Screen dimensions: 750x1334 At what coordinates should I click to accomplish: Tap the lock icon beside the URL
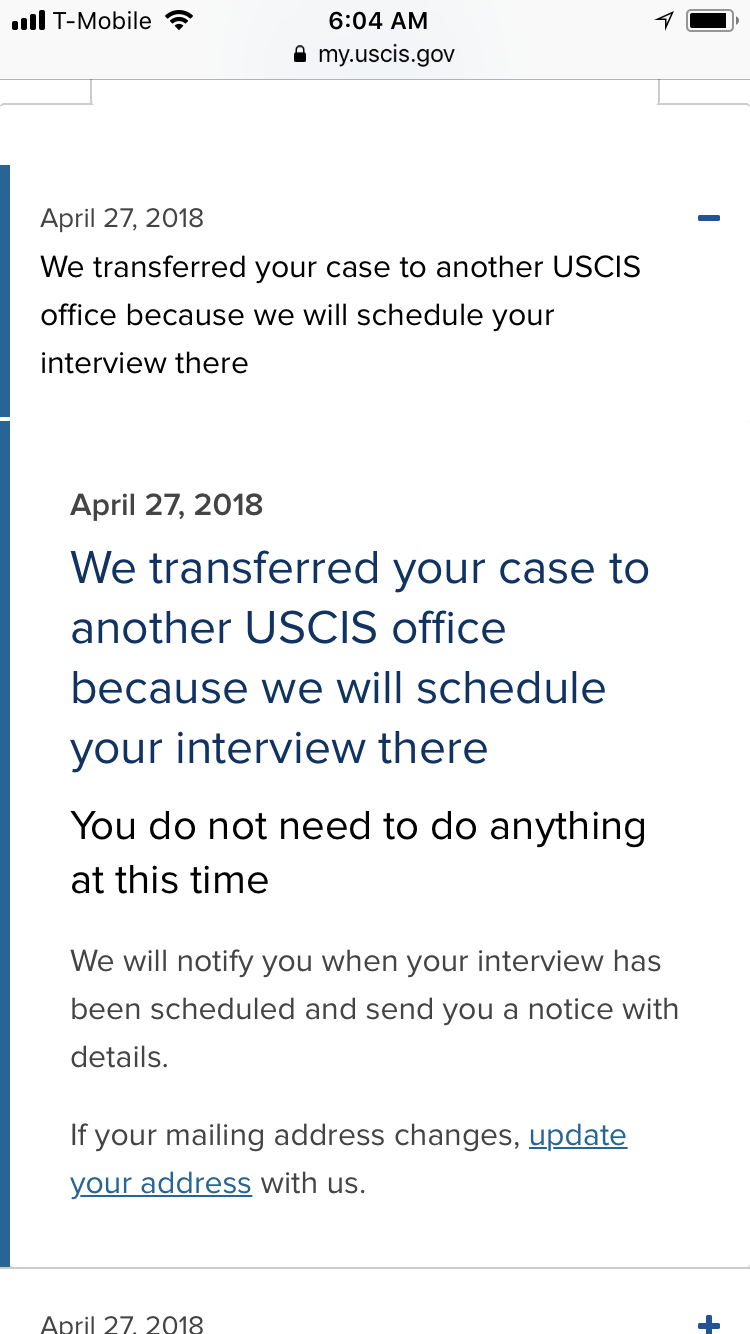click(300, 54)
